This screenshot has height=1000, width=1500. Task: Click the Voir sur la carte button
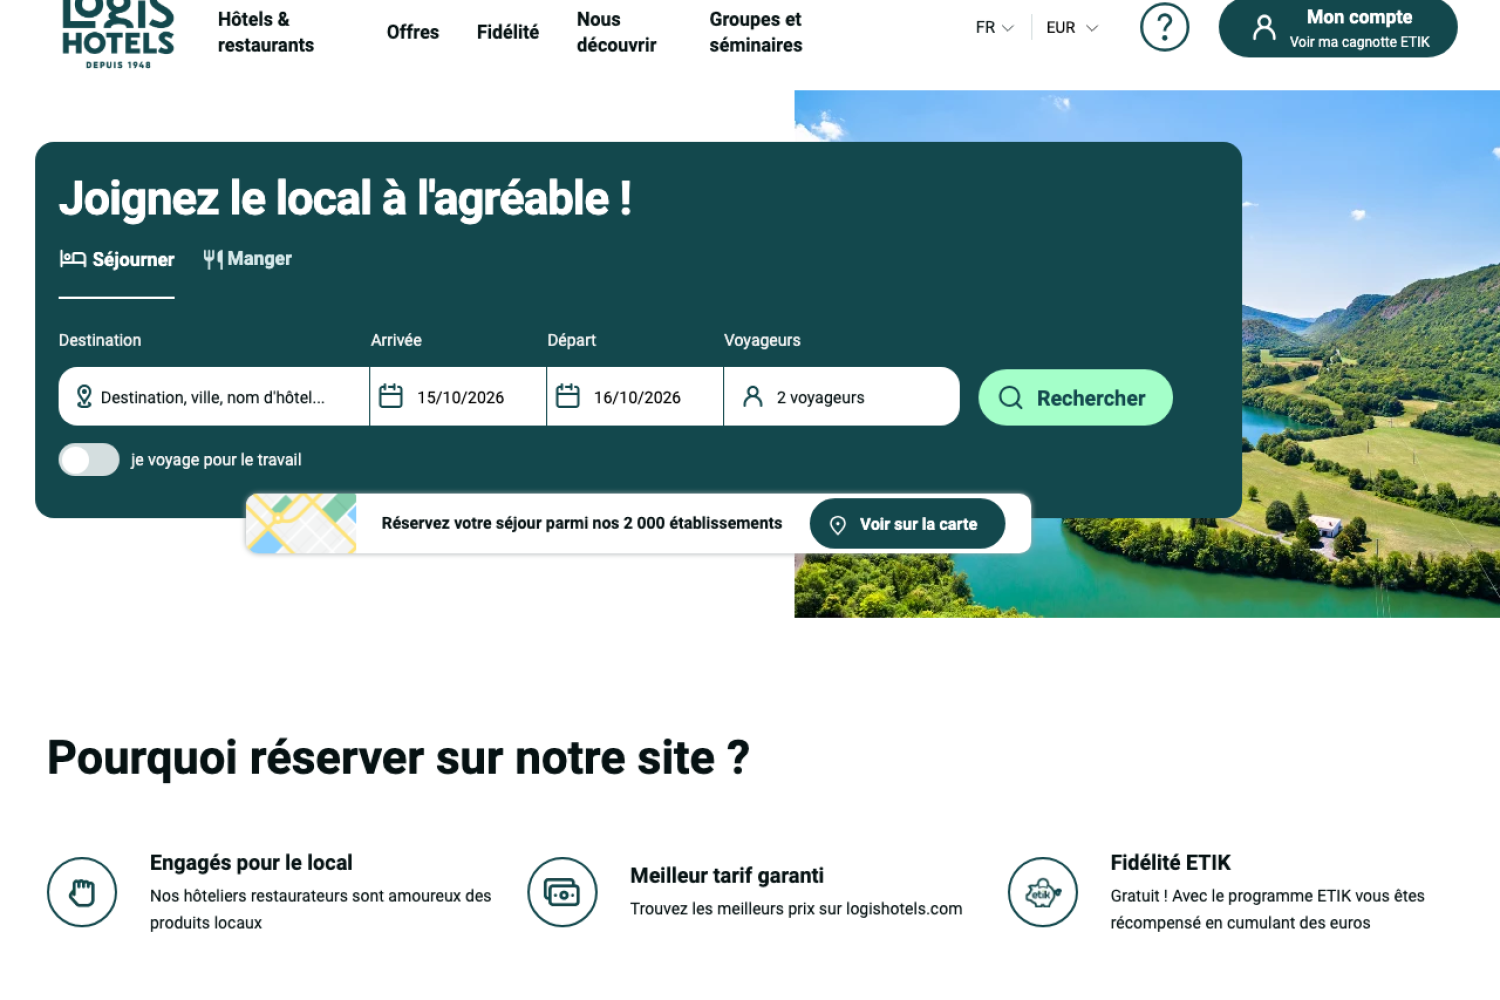coord(907,524)
